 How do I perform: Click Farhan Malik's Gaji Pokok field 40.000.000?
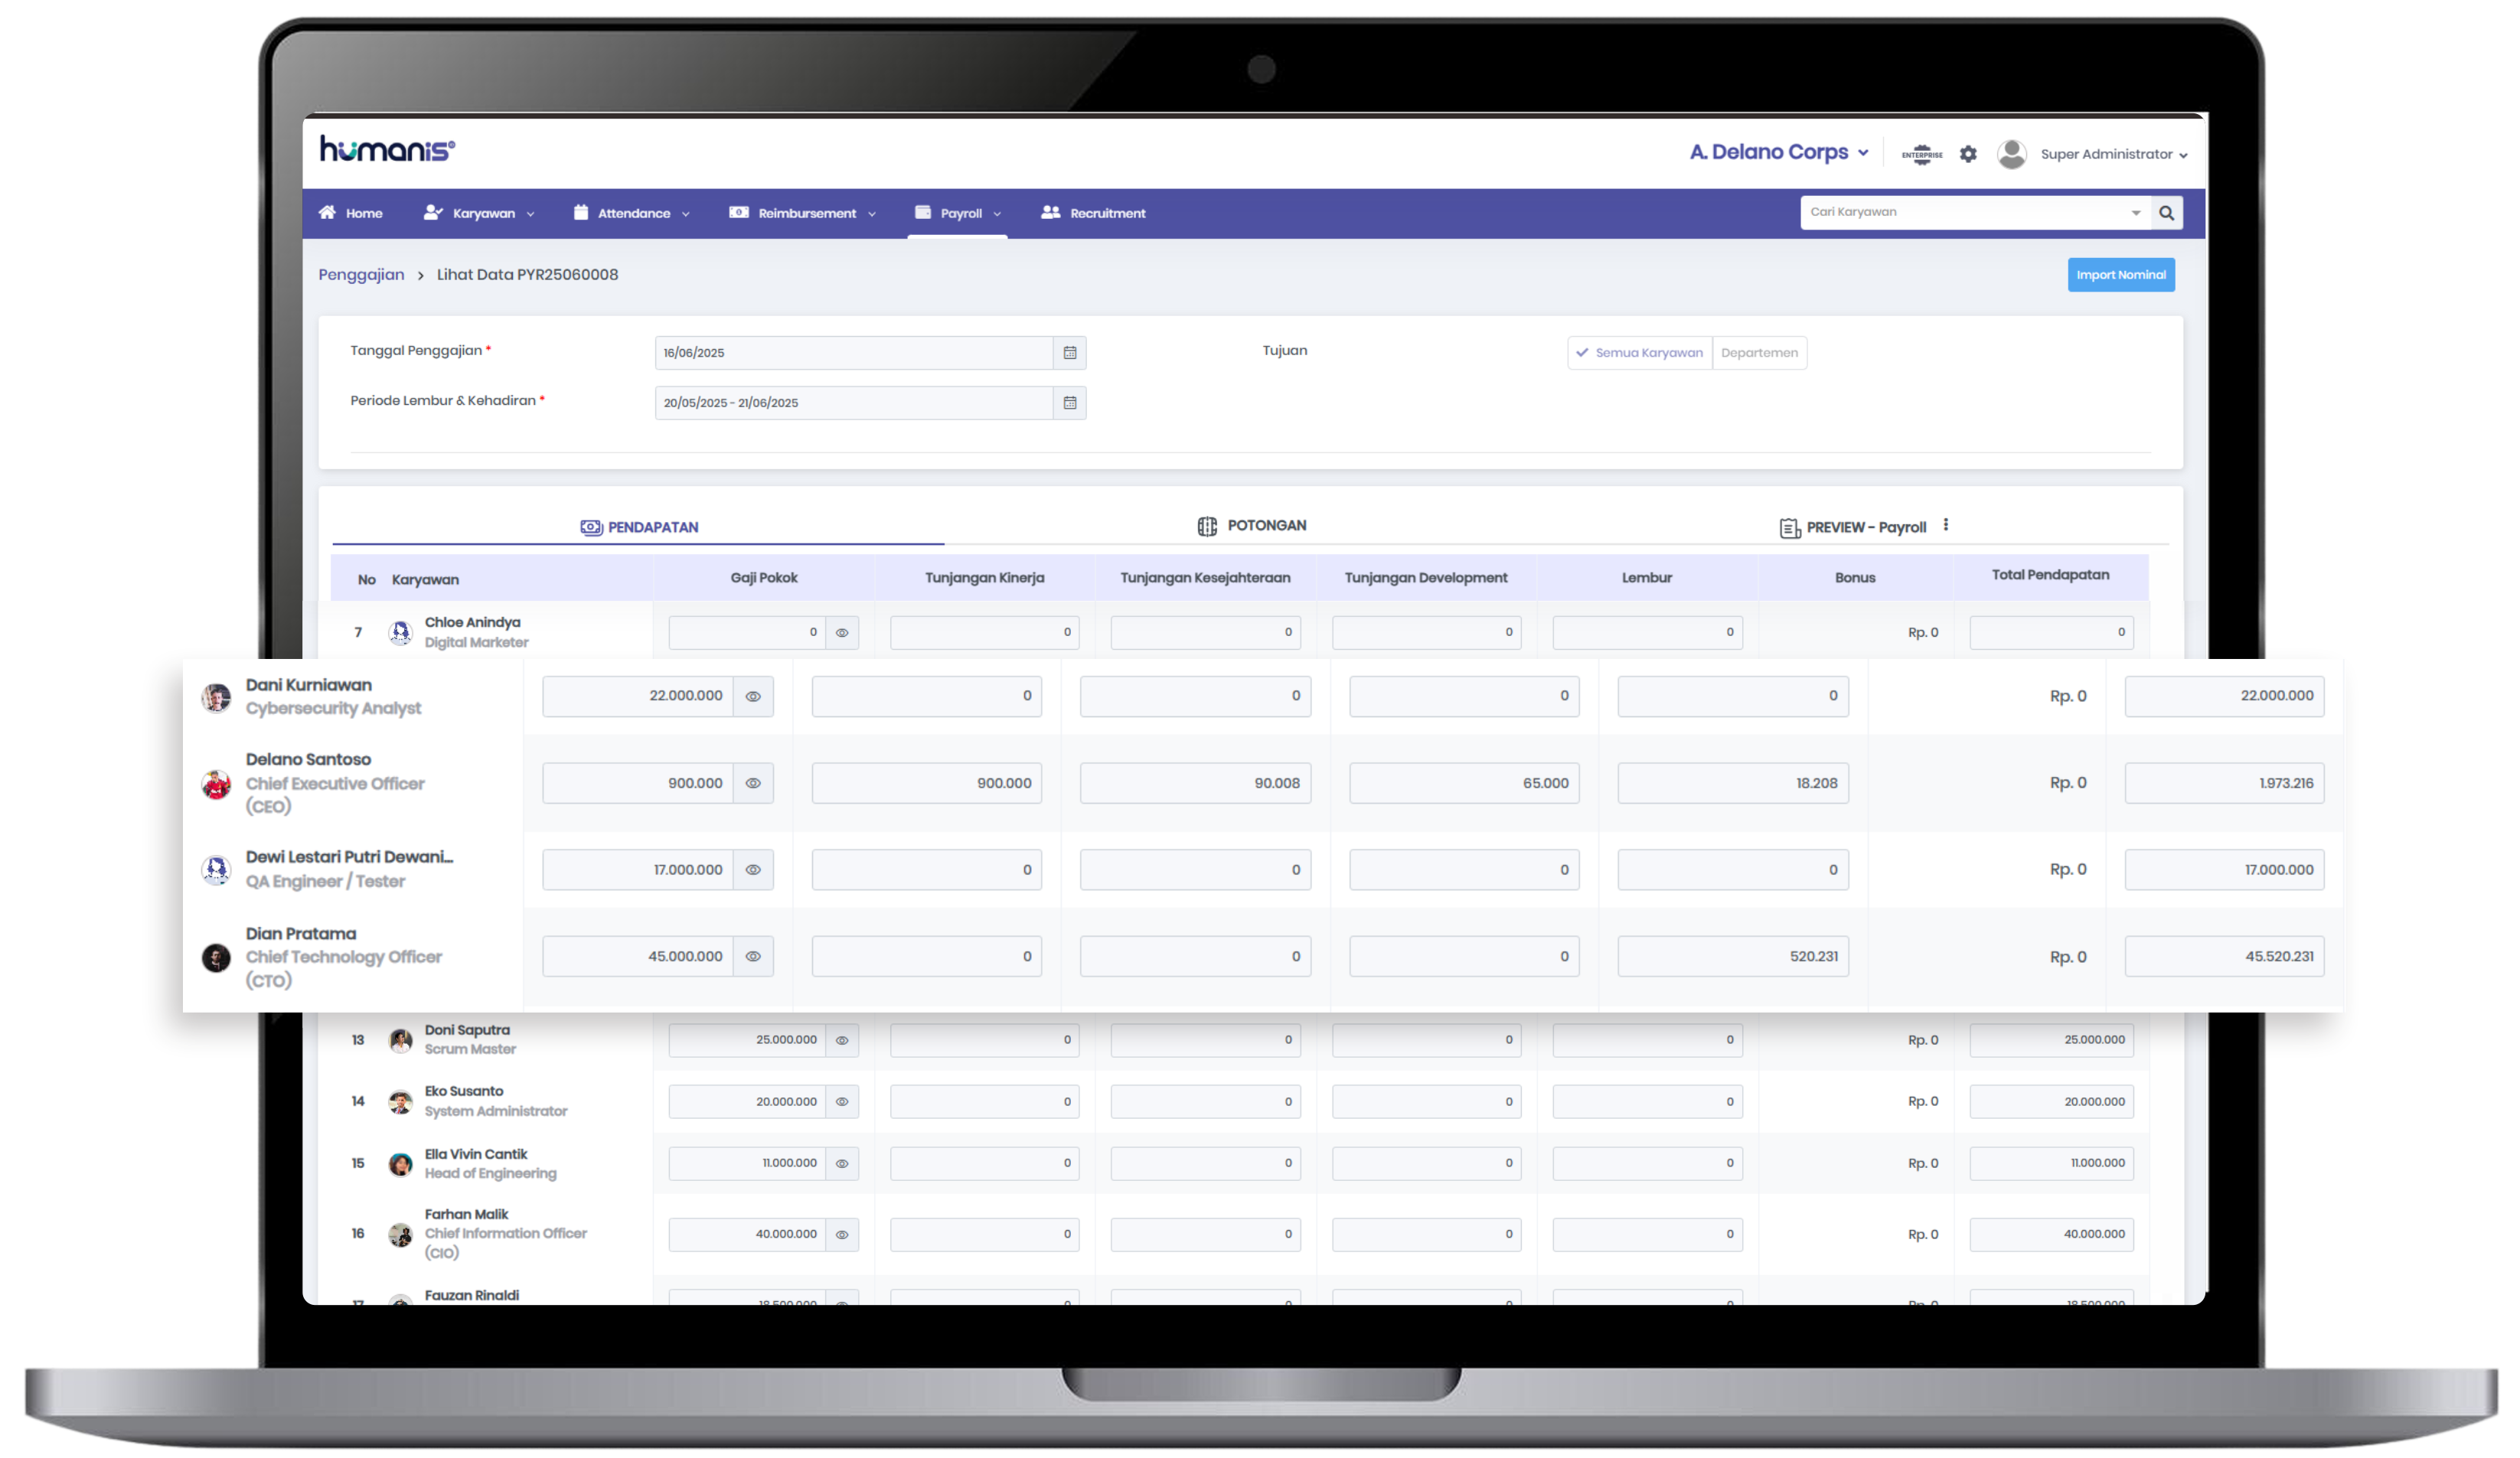click(x=747, y=1235)
